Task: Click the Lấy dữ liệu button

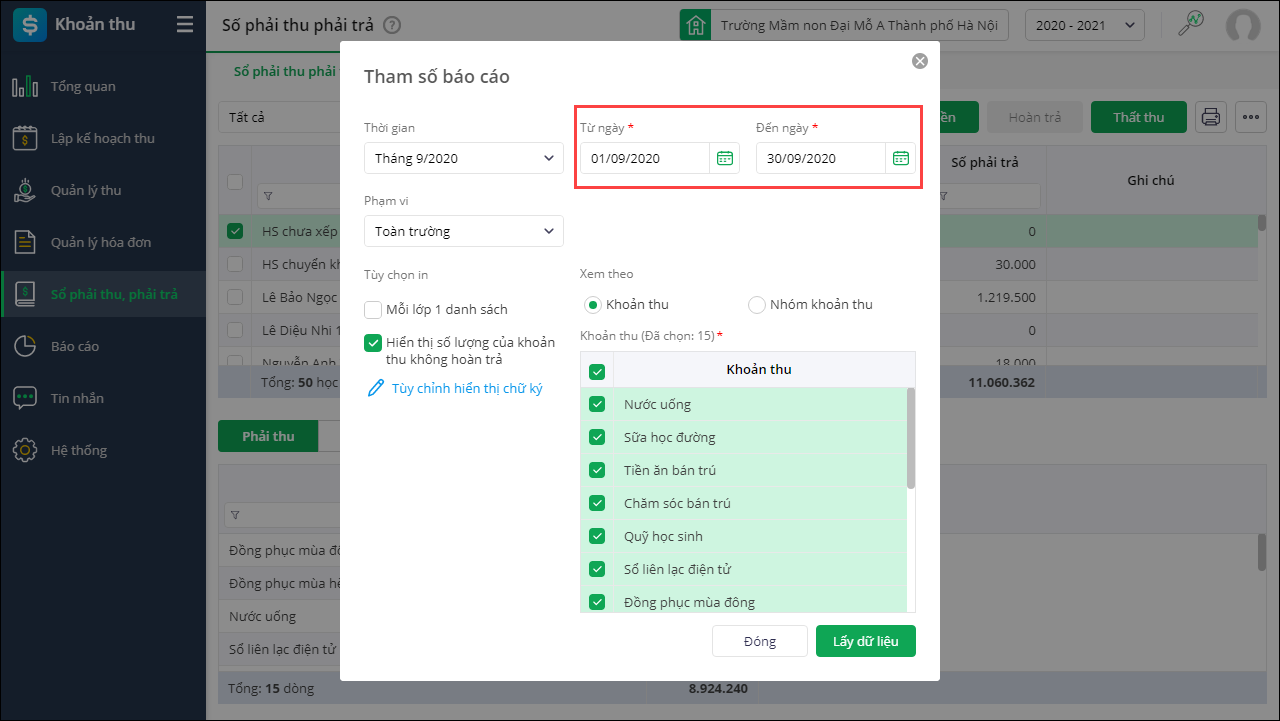Action: 865,641
